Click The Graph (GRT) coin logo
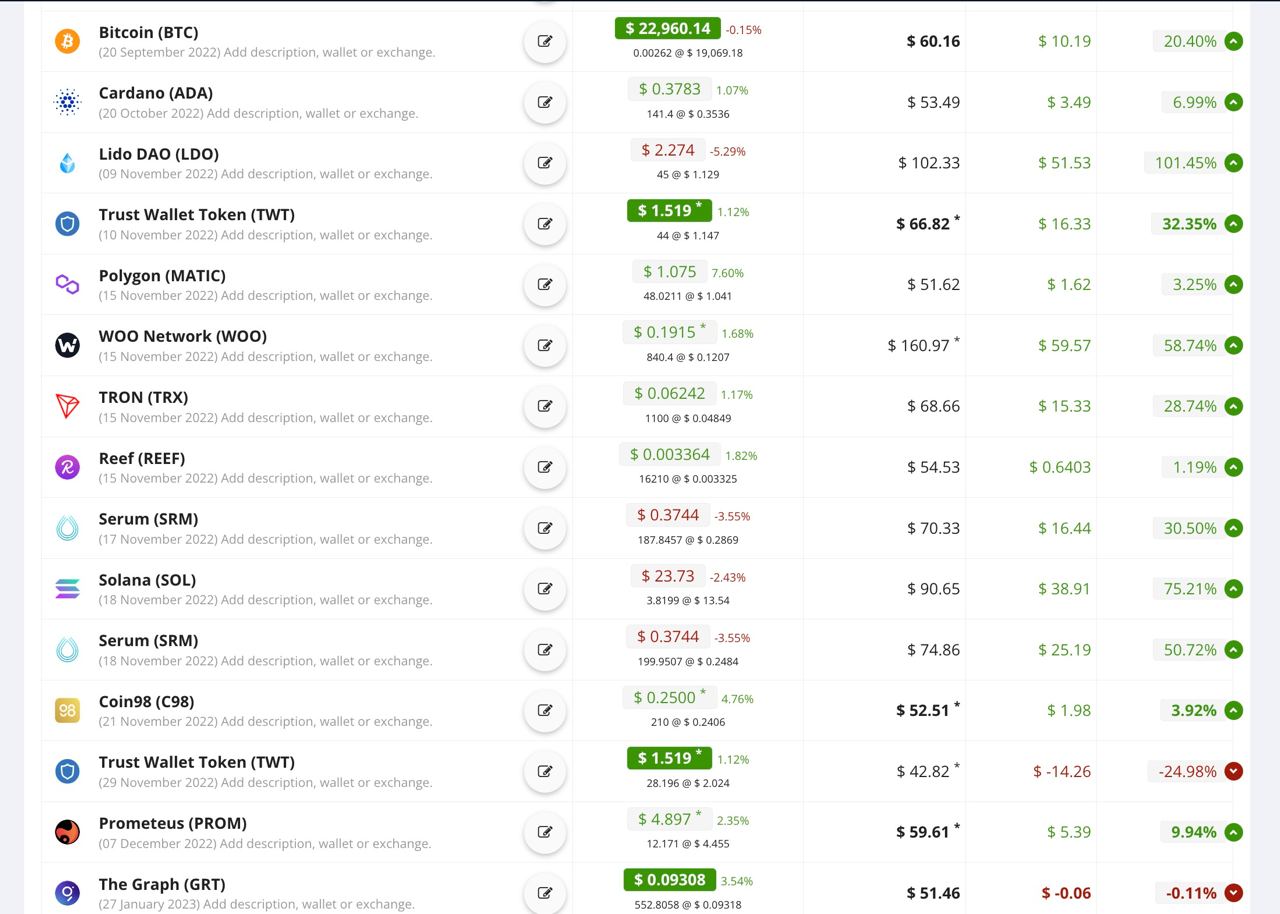The image size is (1280, 914). point(67,893)
